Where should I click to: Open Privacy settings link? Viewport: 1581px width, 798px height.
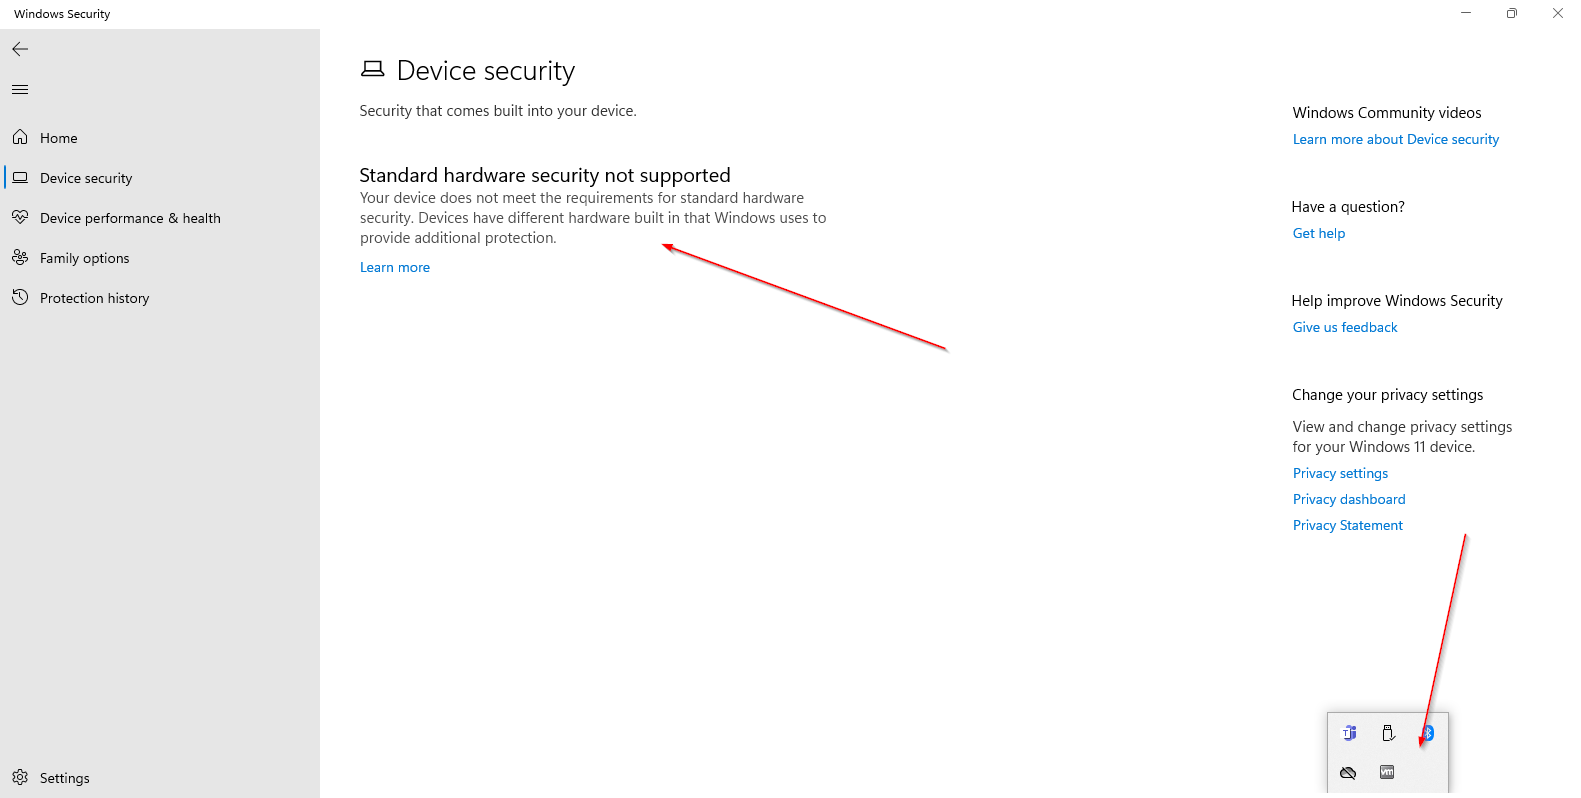click(1340, 473)
